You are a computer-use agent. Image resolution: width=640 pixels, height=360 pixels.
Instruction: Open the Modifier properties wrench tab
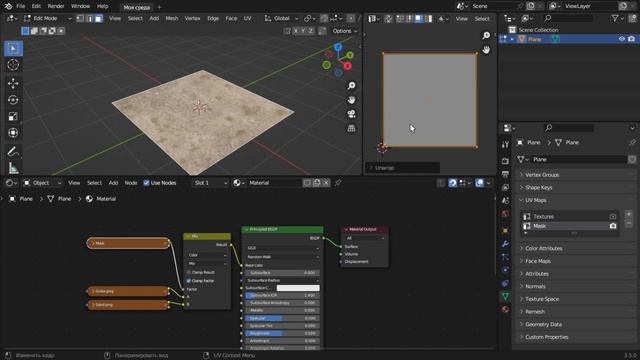pos(505,244)
